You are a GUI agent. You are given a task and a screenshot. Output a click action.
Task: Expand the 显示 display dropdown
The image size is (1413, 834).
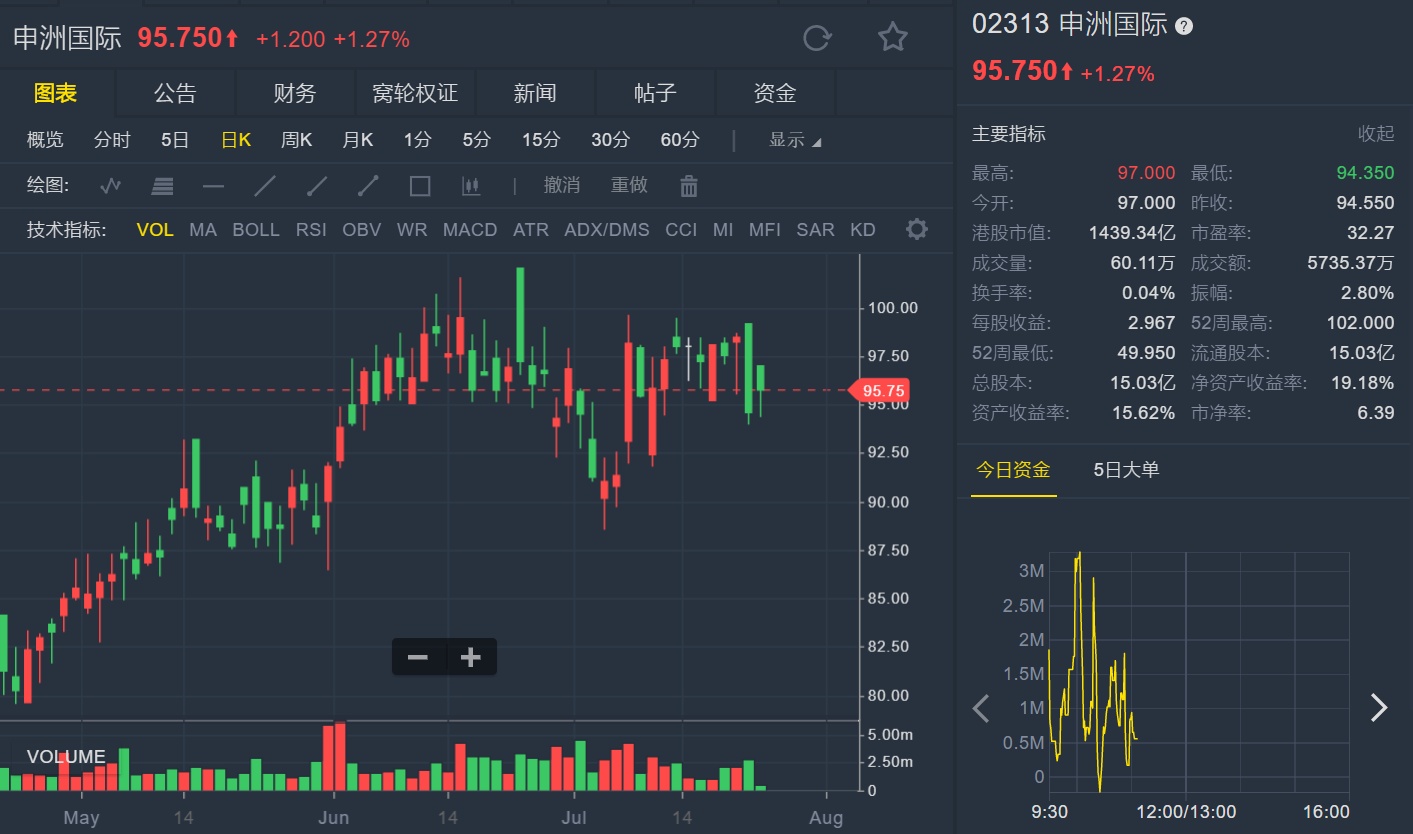(794, 140)
